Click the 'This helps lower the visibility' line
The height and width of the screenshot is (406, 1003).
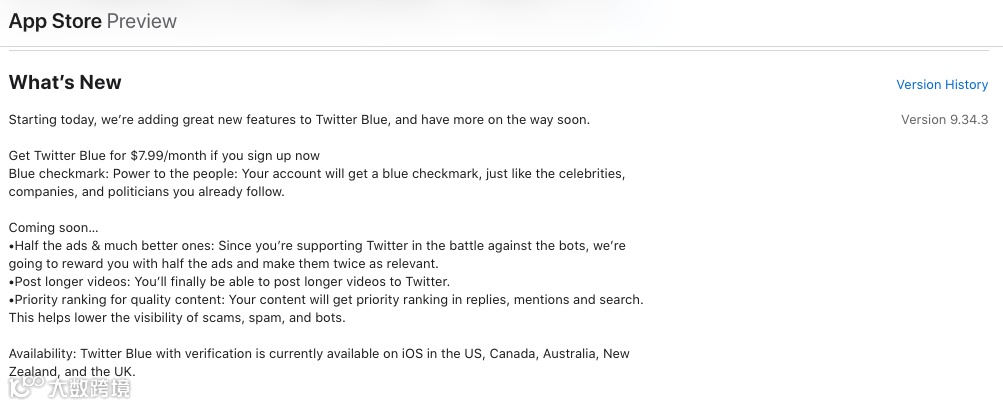(x=176, y=318)
